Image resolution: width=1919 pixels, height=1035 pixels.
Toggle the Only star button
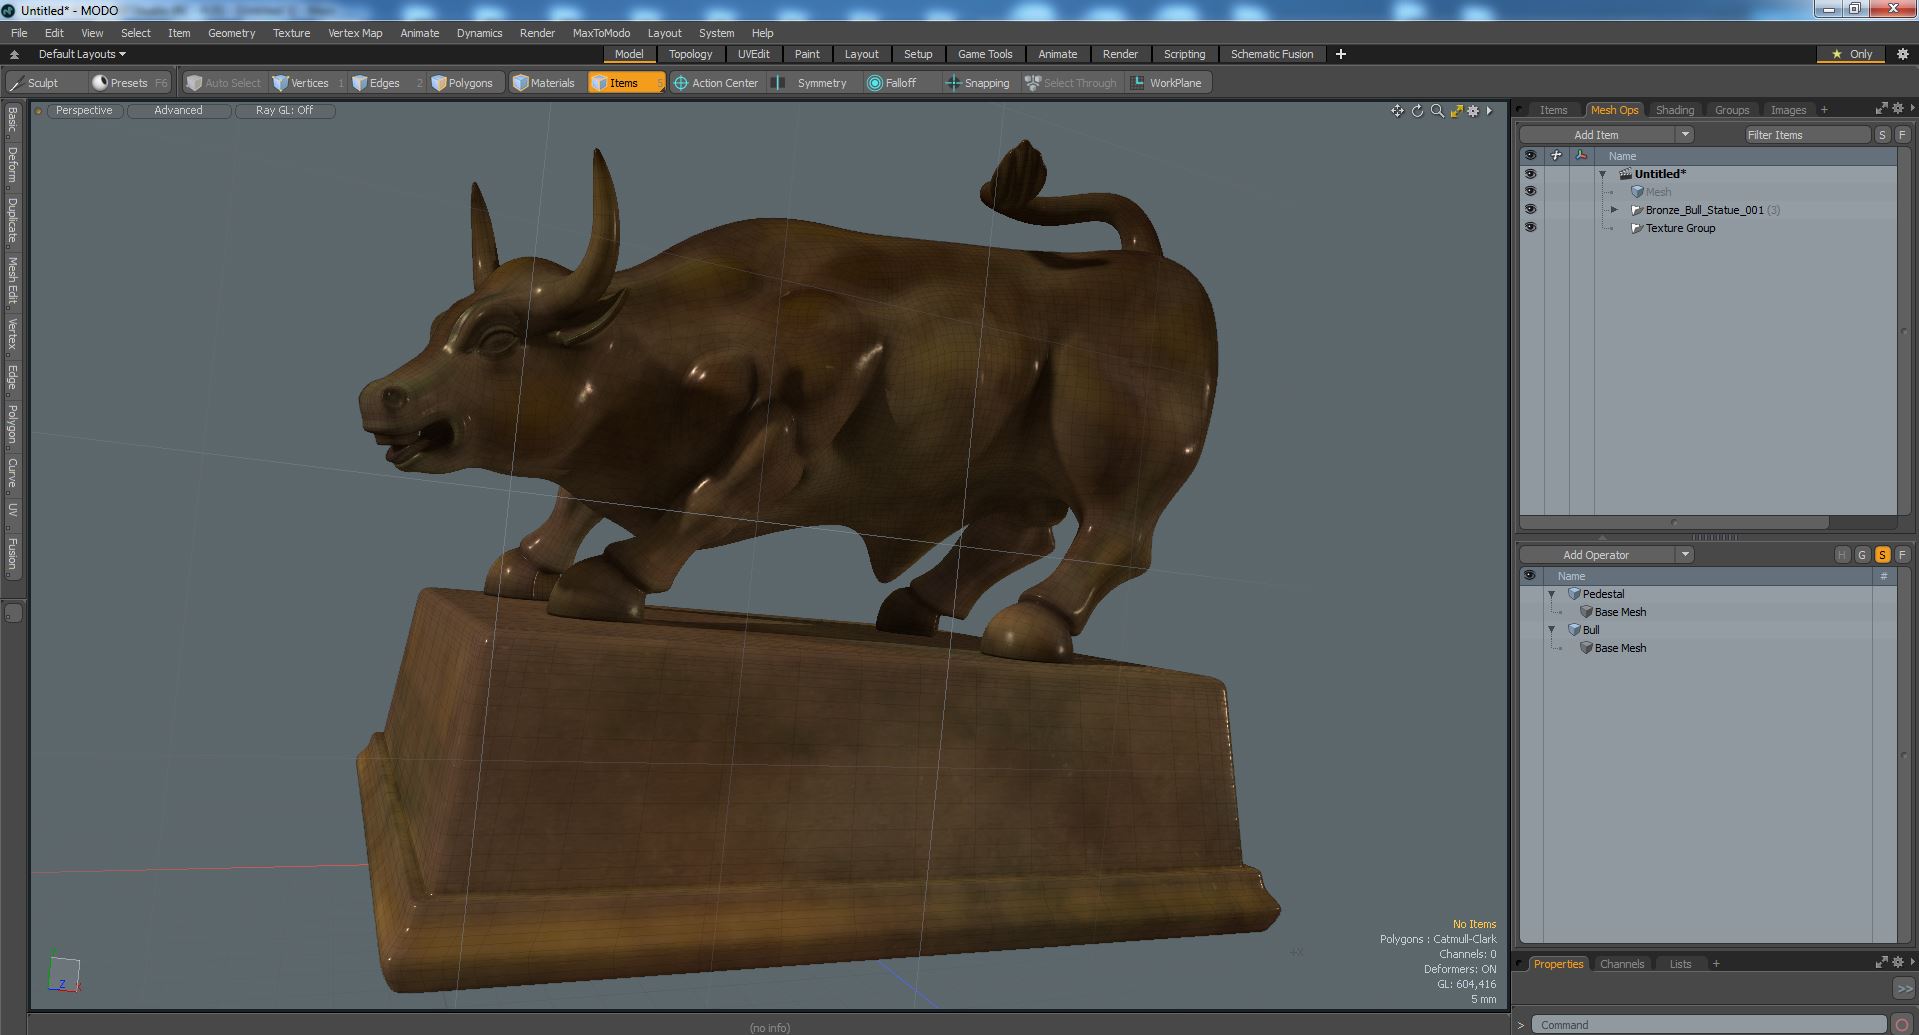(1852, 54)
